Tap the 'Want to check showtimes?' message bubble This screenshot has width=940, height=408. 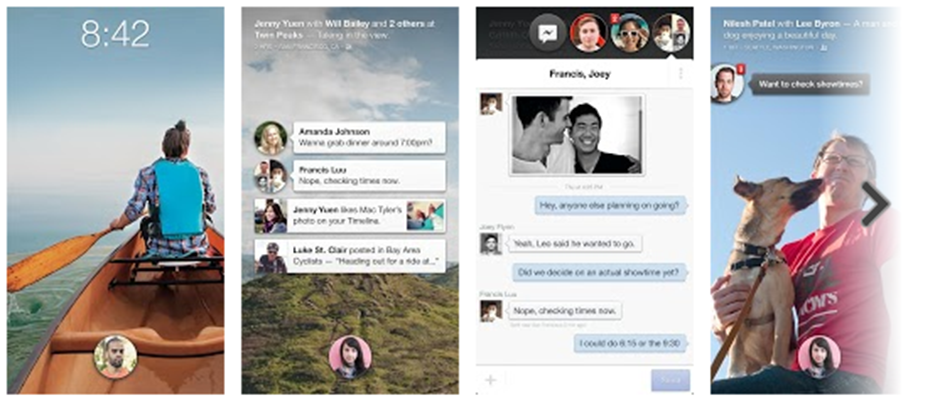pos(811,83)
